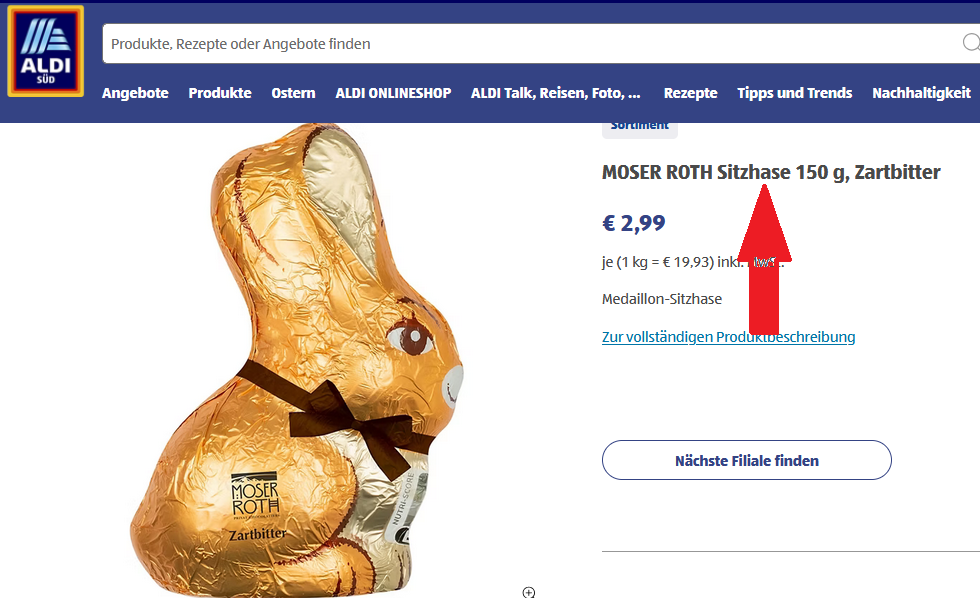Image resolution: width=980 pixels, height=598 pixels.
Task: Open the Angebote menu
Action: click(x=135, y=93)
